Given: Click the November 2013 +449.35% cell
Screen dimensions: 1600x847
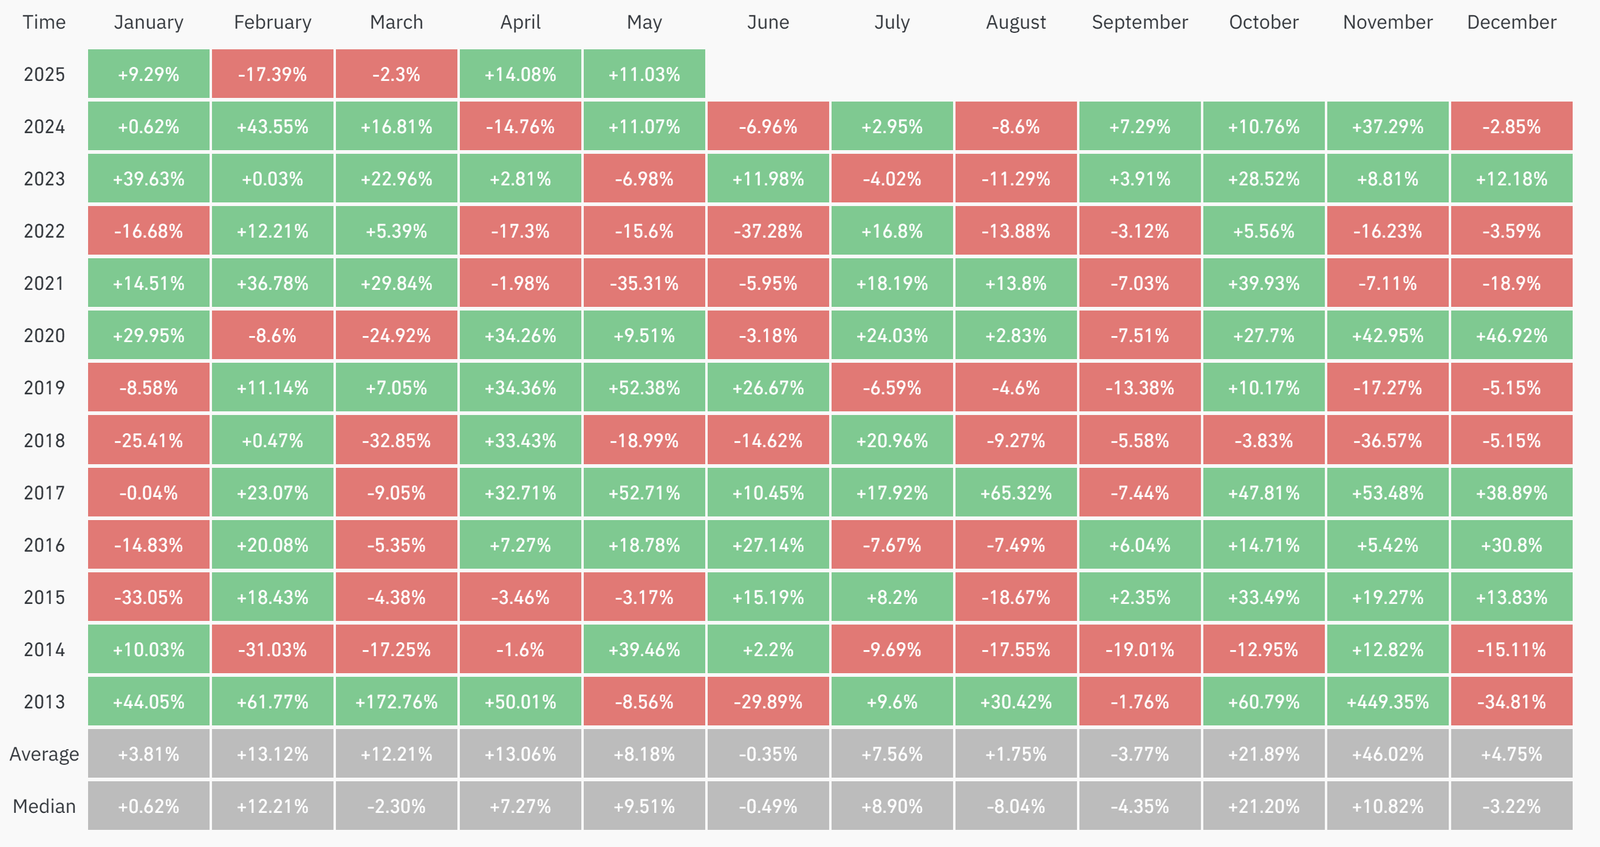Looking at the screenshot, I should (1387, 702).
